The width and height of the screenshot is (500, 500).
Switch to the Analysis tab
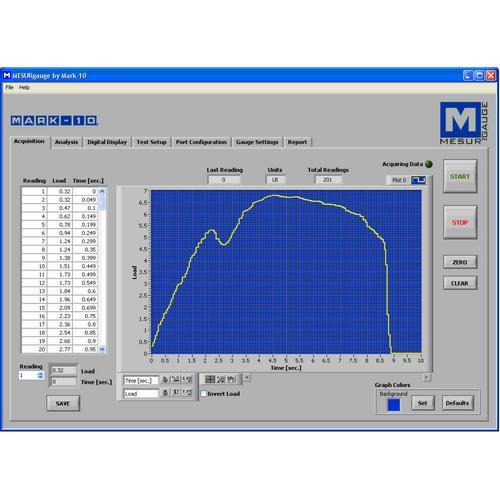[66, 142]
